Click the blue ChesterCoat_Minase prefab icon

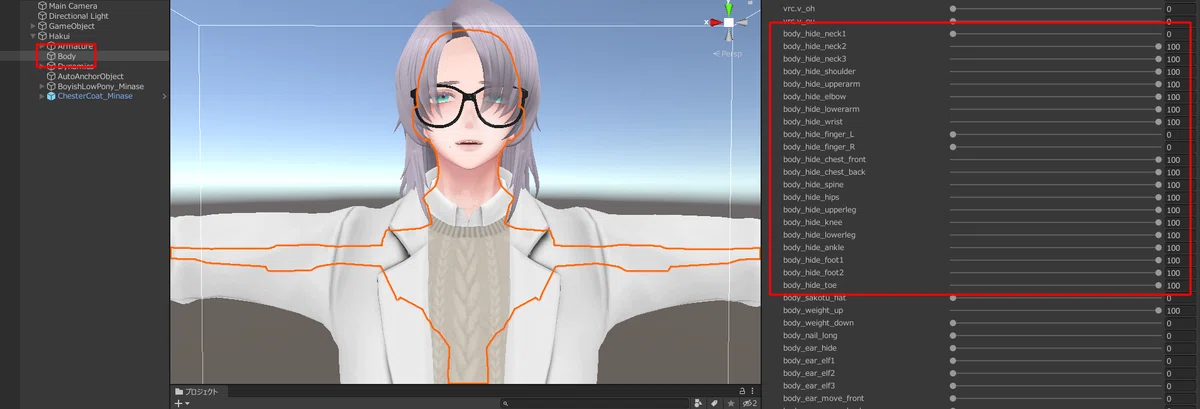(x=50, y=96)
